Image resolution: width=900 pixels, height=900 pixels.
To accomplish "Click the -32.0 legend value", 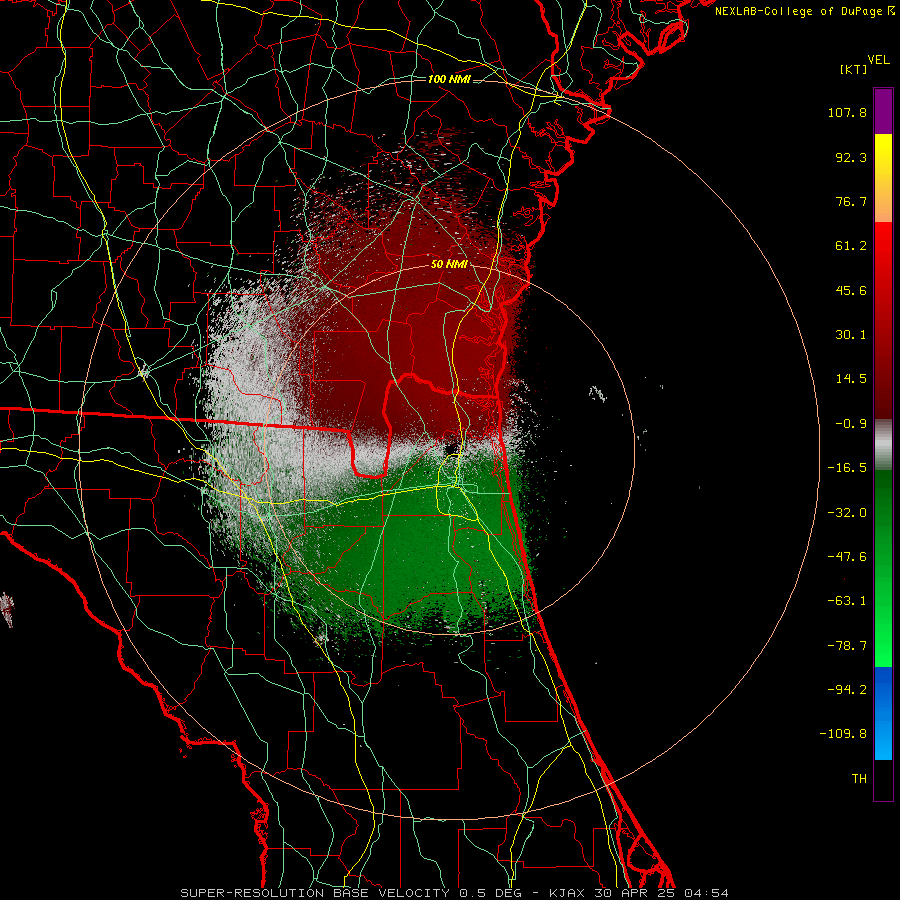I will (x=847, y=513).
